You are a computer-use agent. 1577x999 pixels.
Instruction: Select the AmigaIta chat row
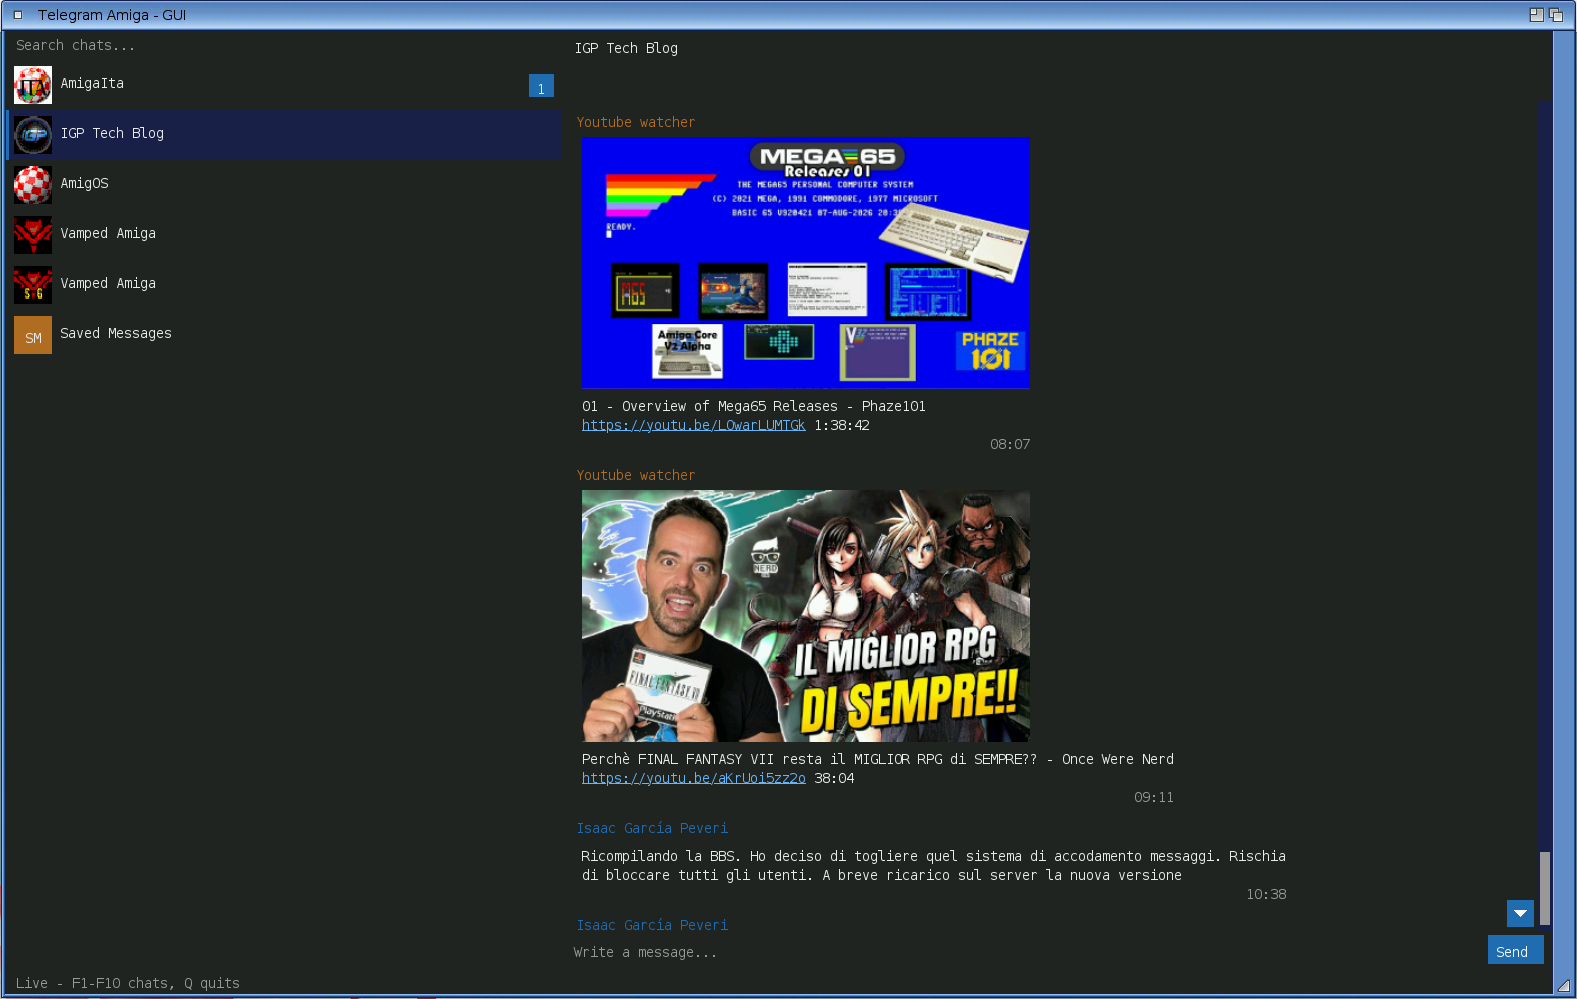(x=284, y=85)
